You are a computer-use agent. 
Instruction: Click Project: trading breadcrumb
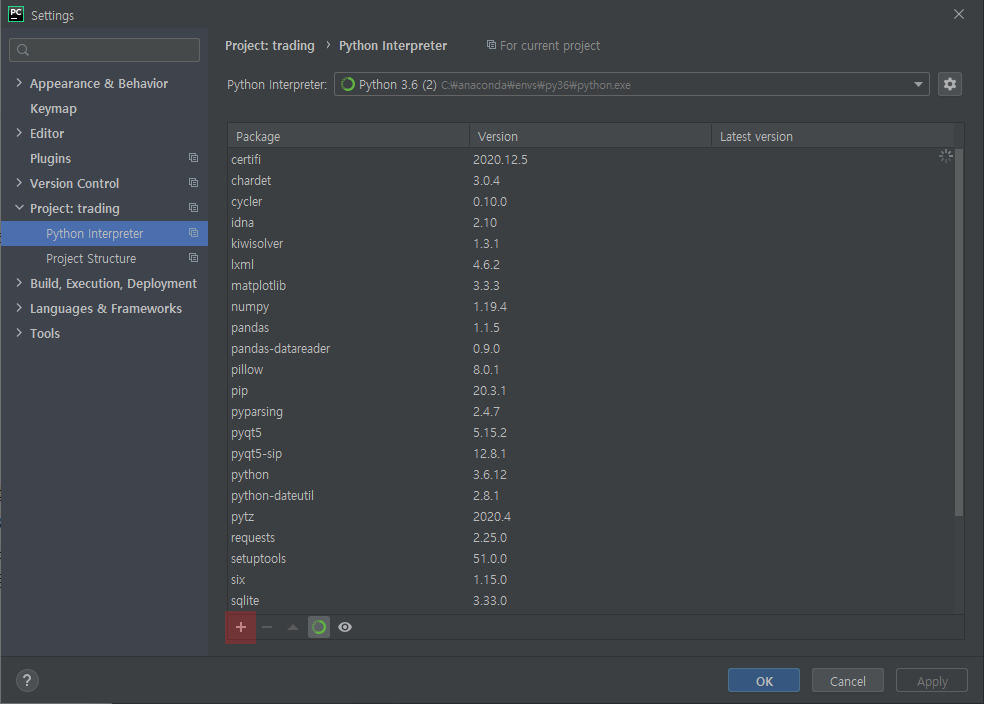tap(270, 46)
